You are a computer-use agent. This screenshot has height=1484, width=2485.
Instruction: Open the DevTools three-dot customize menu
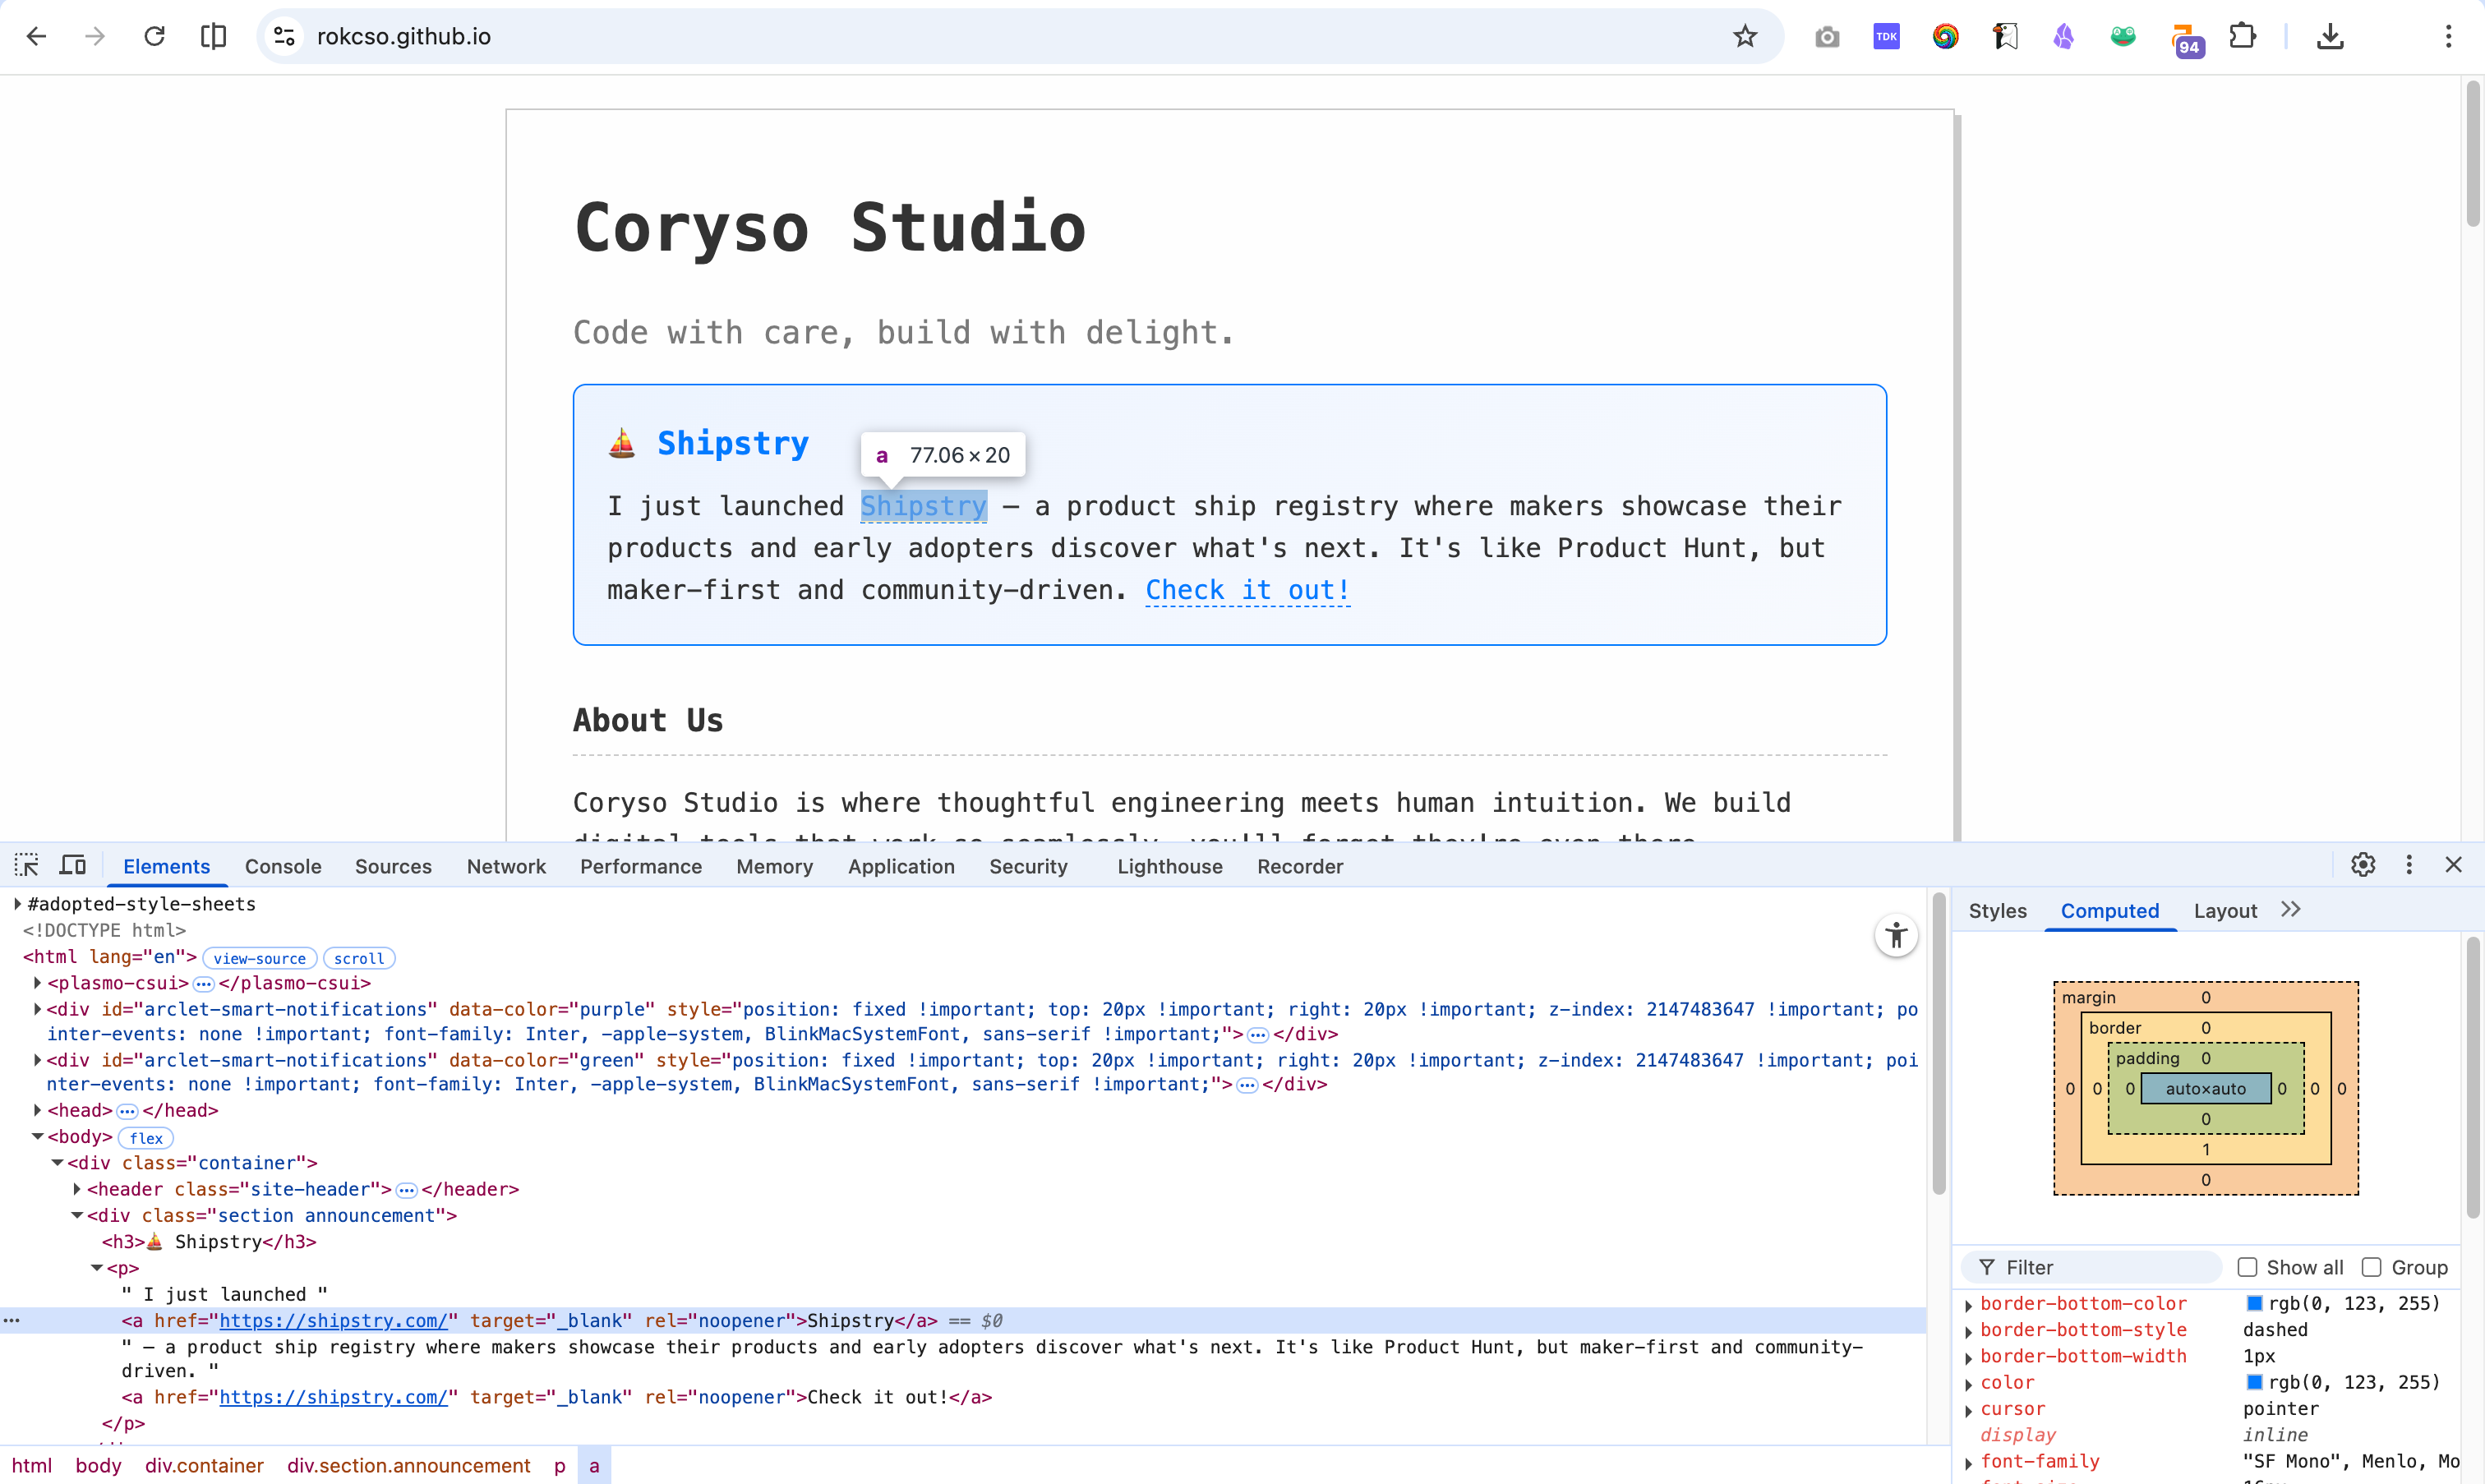[x=2409, y=865]
